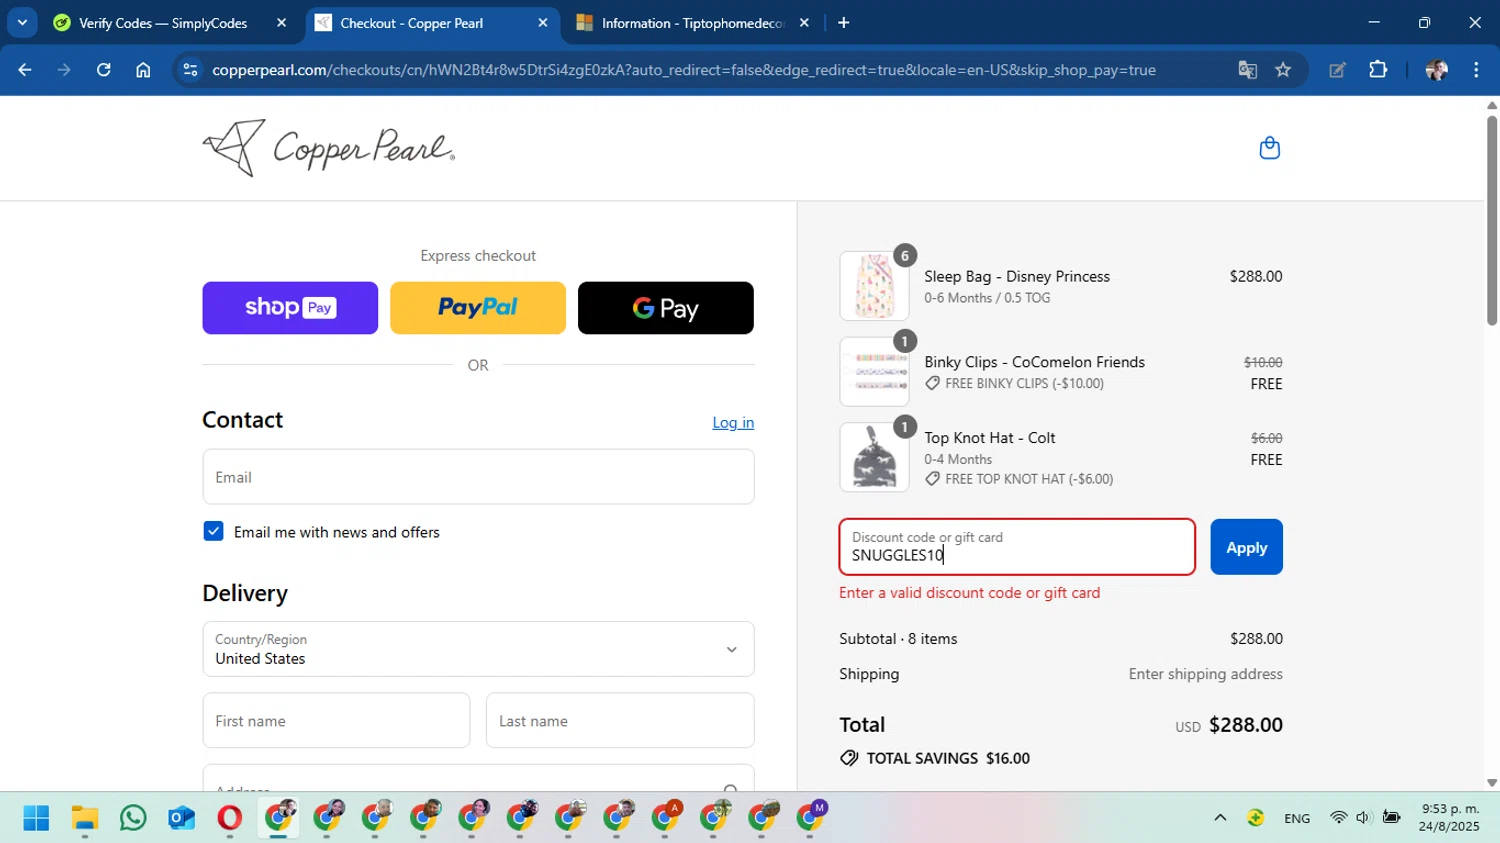1500x843 pixels.
Task: Close the Verify Codes — SimplyCodes tab
Action: click(x=281, y=22)
